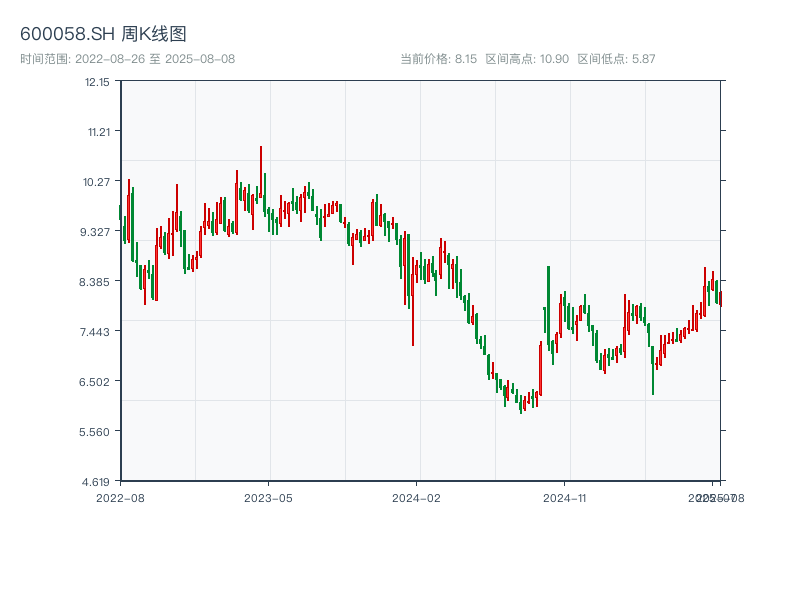Click the 当前价格 8.15 label

pos(438,59)
